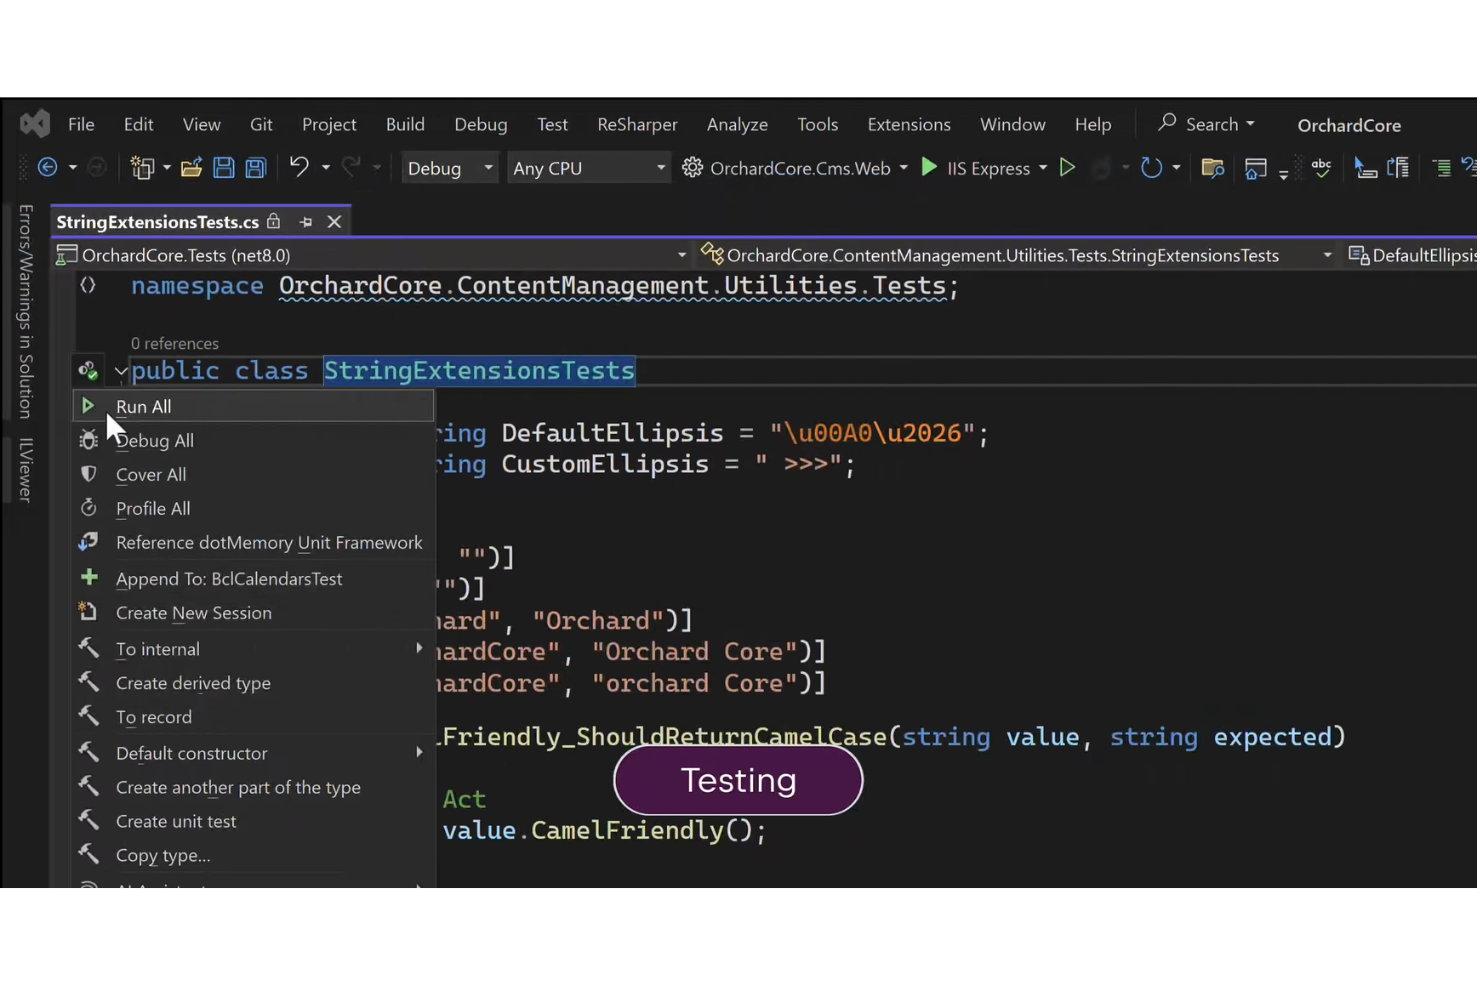Close the StringExtensionsTests.cs tab
The image size is (1480, 987).
[x=334, y=222]
